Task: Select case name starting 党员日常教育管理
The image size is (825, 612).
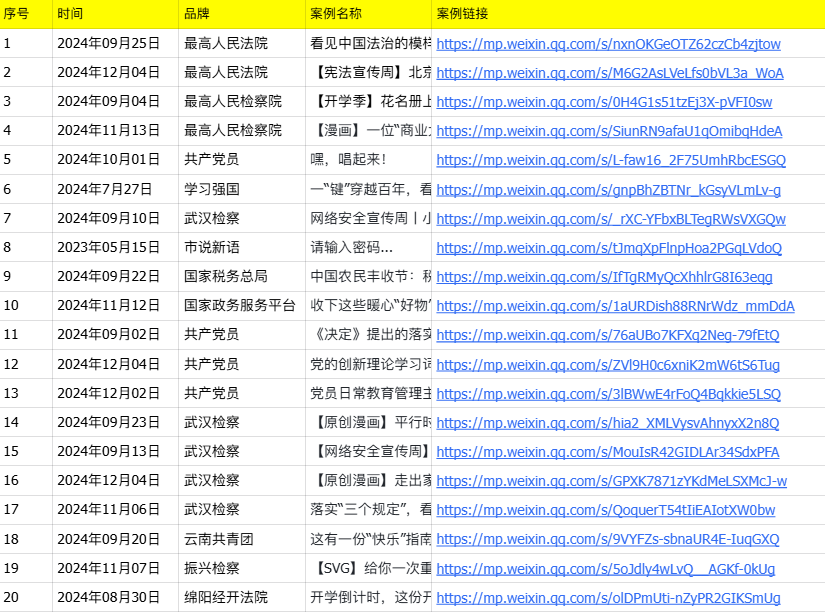Action: pyautogui.click(x=368, y=393)
